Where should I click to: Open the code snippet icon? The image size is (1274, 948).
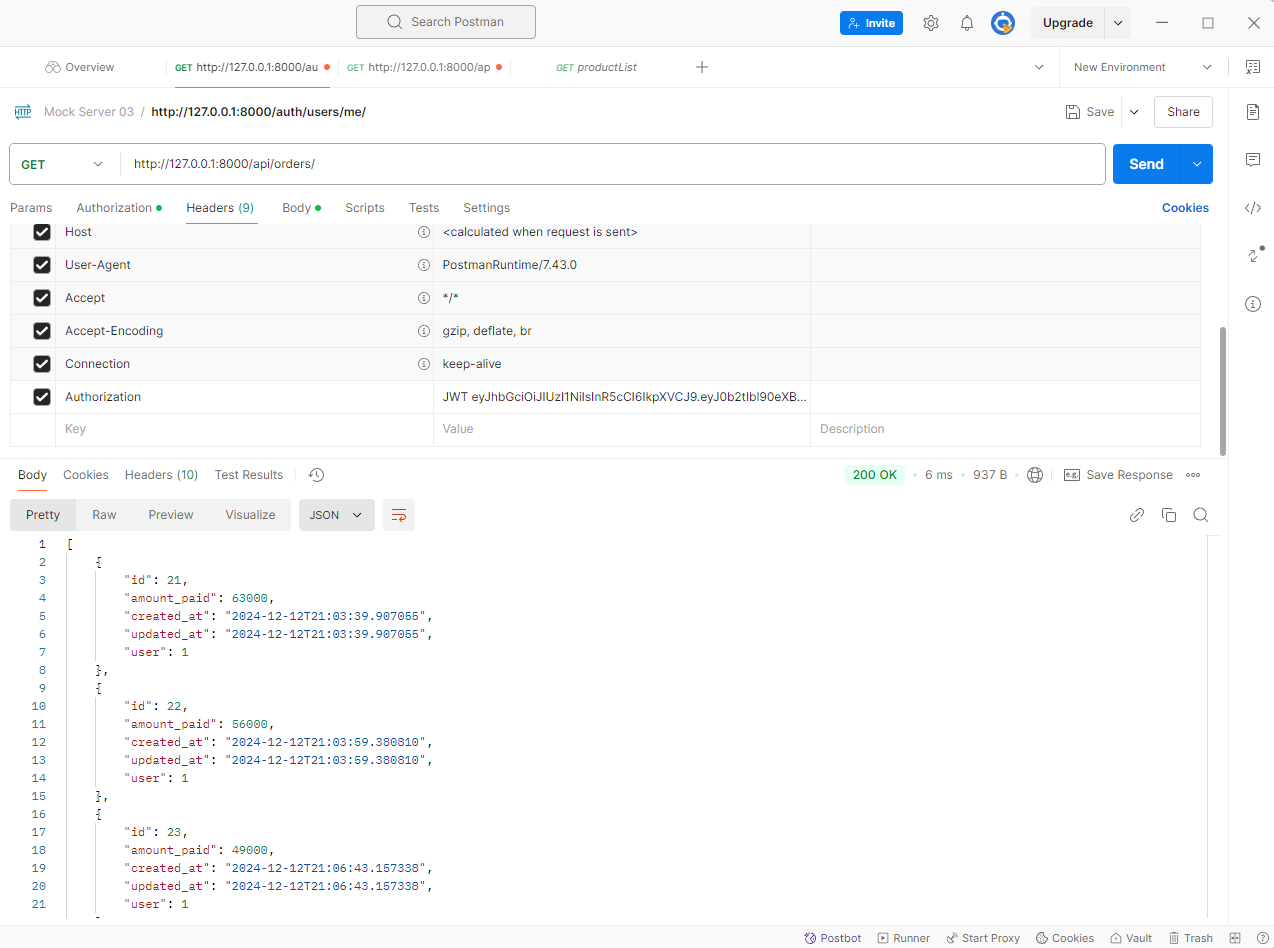[x=1253, y=208]
